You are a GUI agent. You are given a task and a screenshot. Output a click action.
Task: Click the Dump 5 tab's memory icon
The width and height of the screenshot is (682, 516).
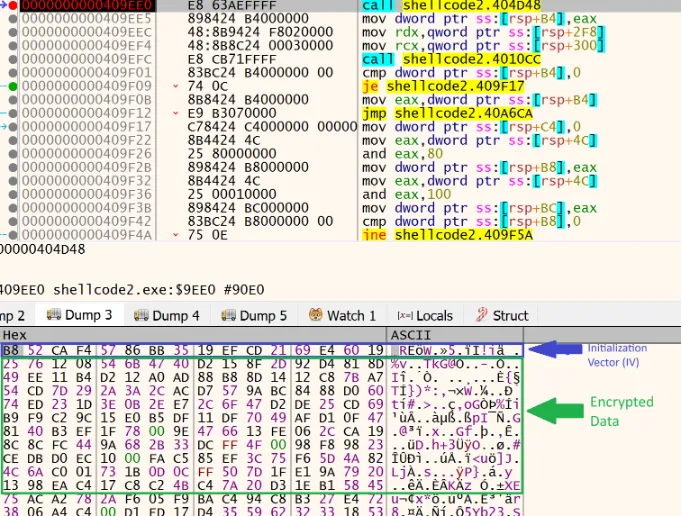click(x=230, y=315)
